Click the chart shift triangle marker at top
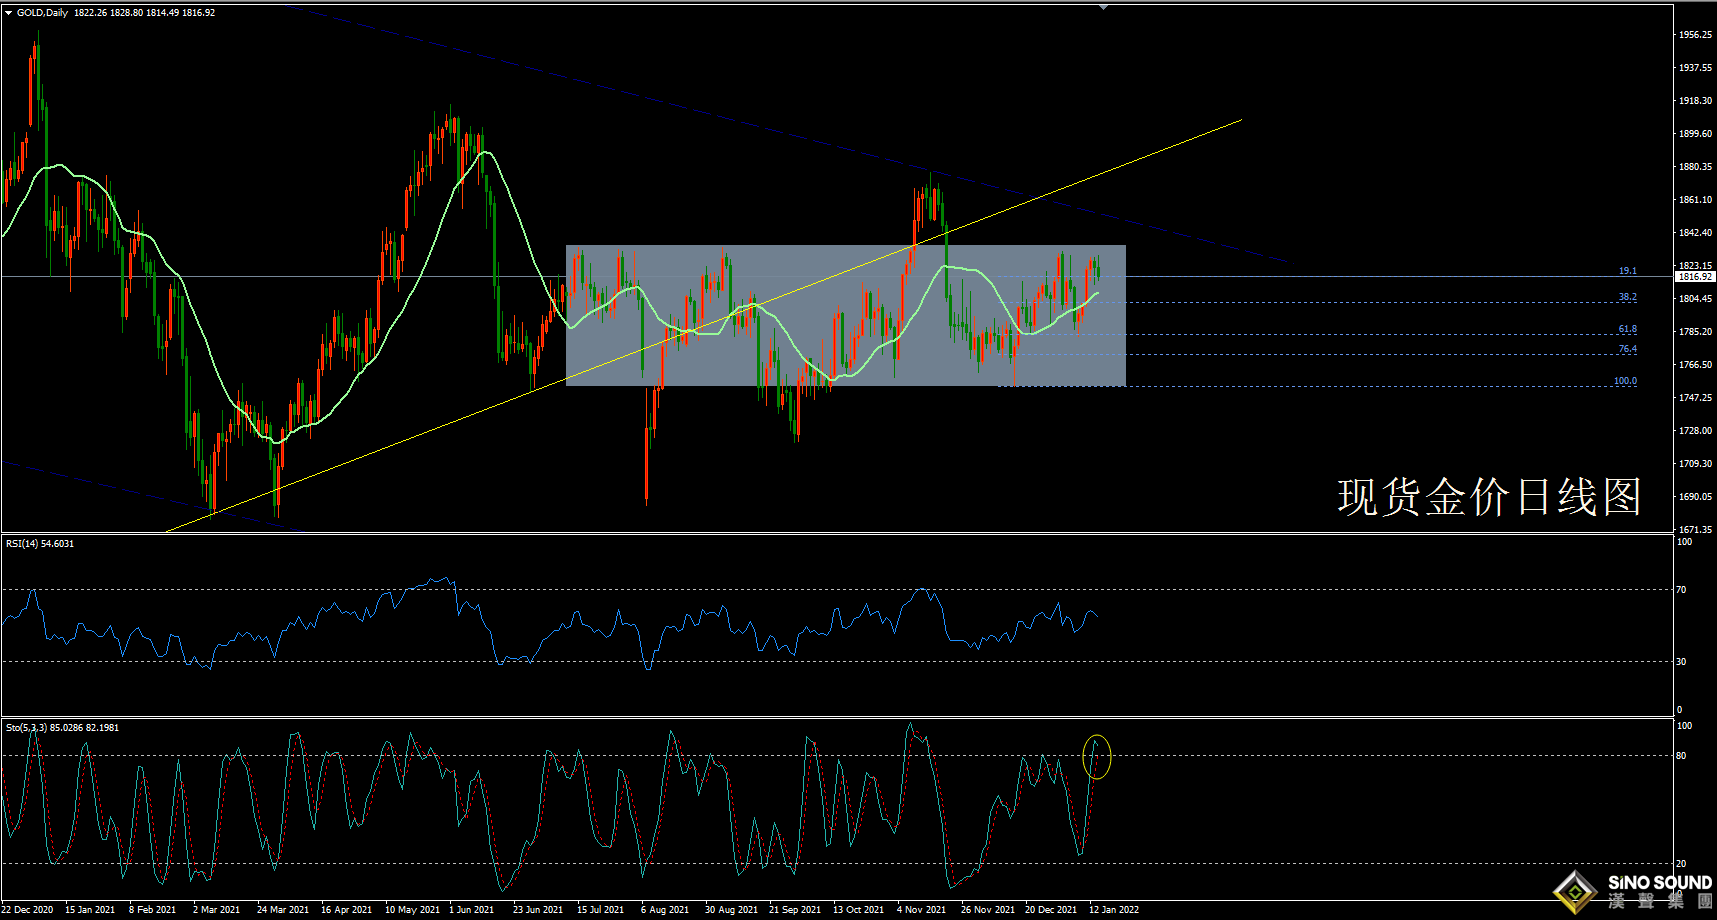 point(1103,7)
